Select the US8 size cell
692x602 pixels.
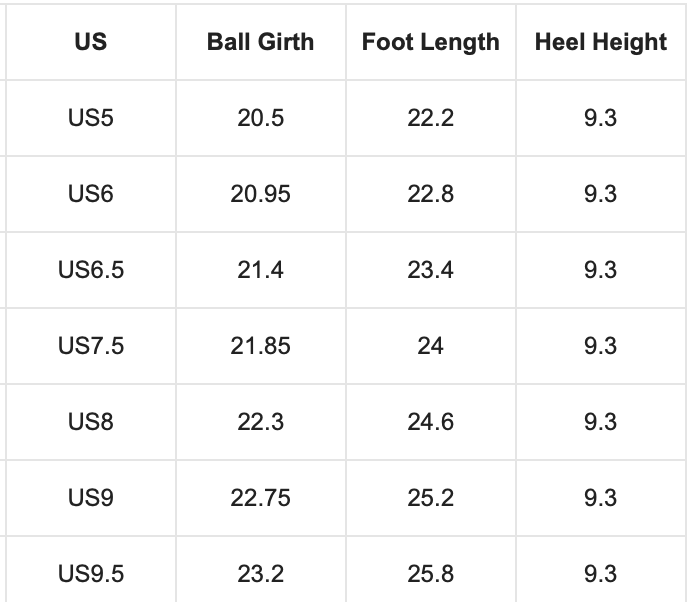91,422
